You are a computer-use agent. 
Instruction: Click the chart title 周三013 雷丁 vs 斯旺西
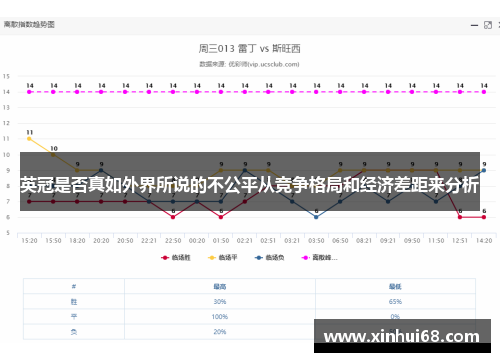[x=250, y=49]
